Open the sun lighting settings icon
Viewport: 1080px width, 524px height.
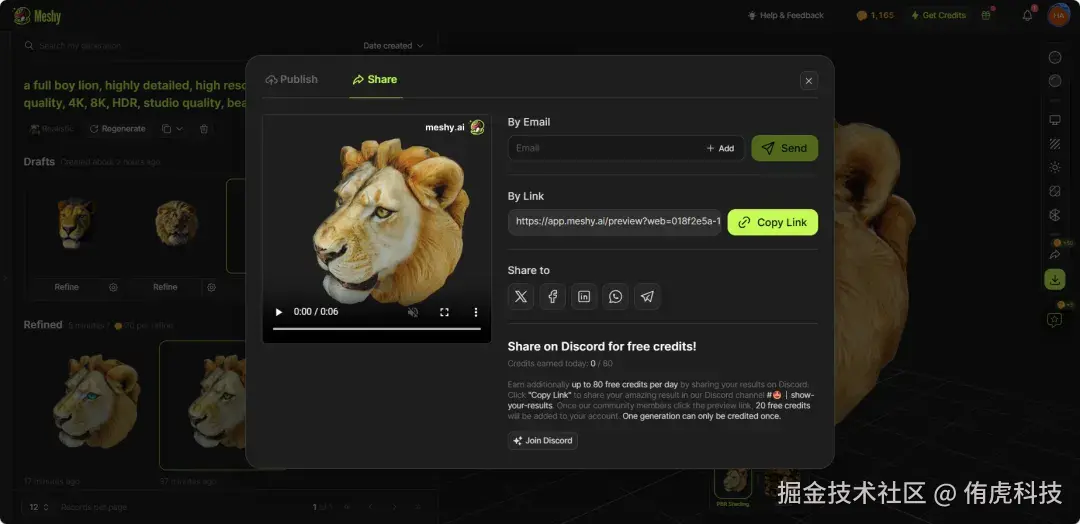(1055, 167)
